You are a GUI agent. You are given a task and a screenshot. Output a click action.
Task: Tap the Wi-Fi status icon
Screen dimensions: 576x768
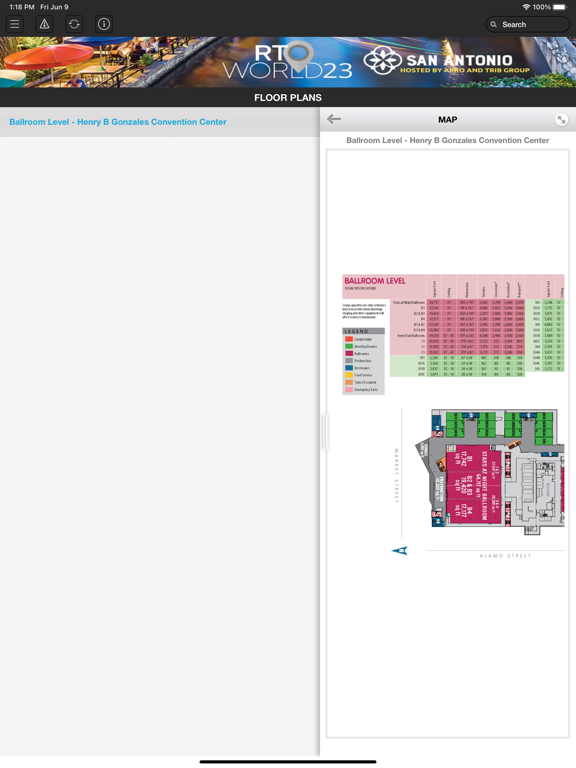point(526,7)
